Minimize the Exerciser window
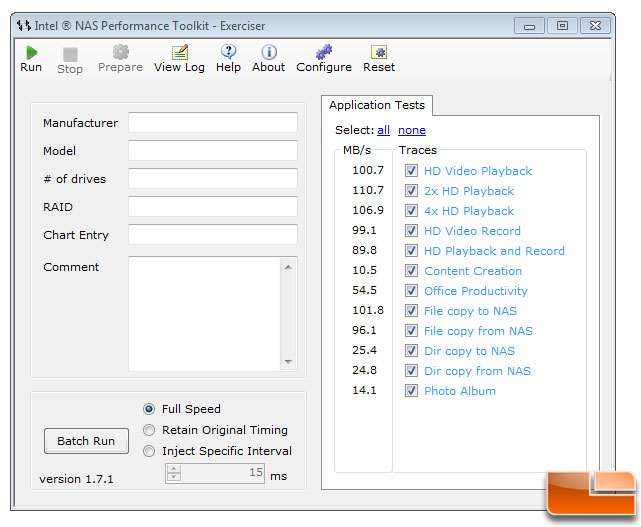Viewport: 641px width, 527px height. 529,26
